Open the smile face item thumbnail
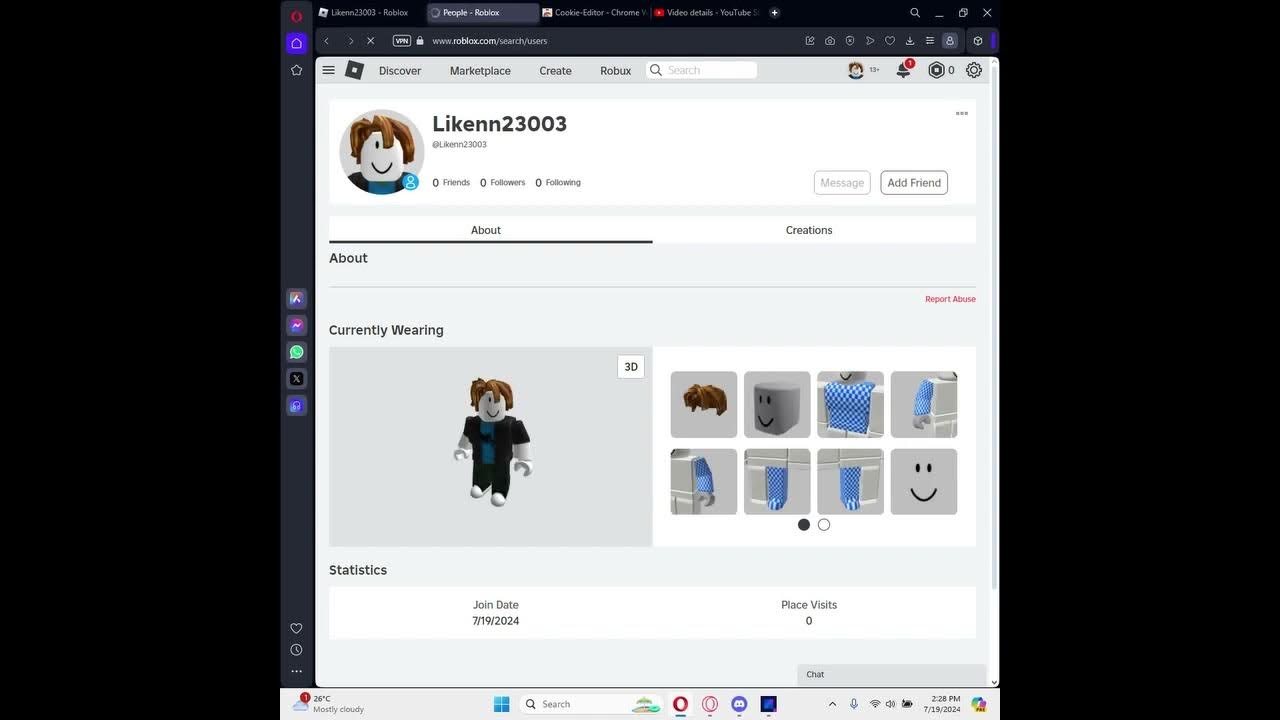 [x=924, y=482]
